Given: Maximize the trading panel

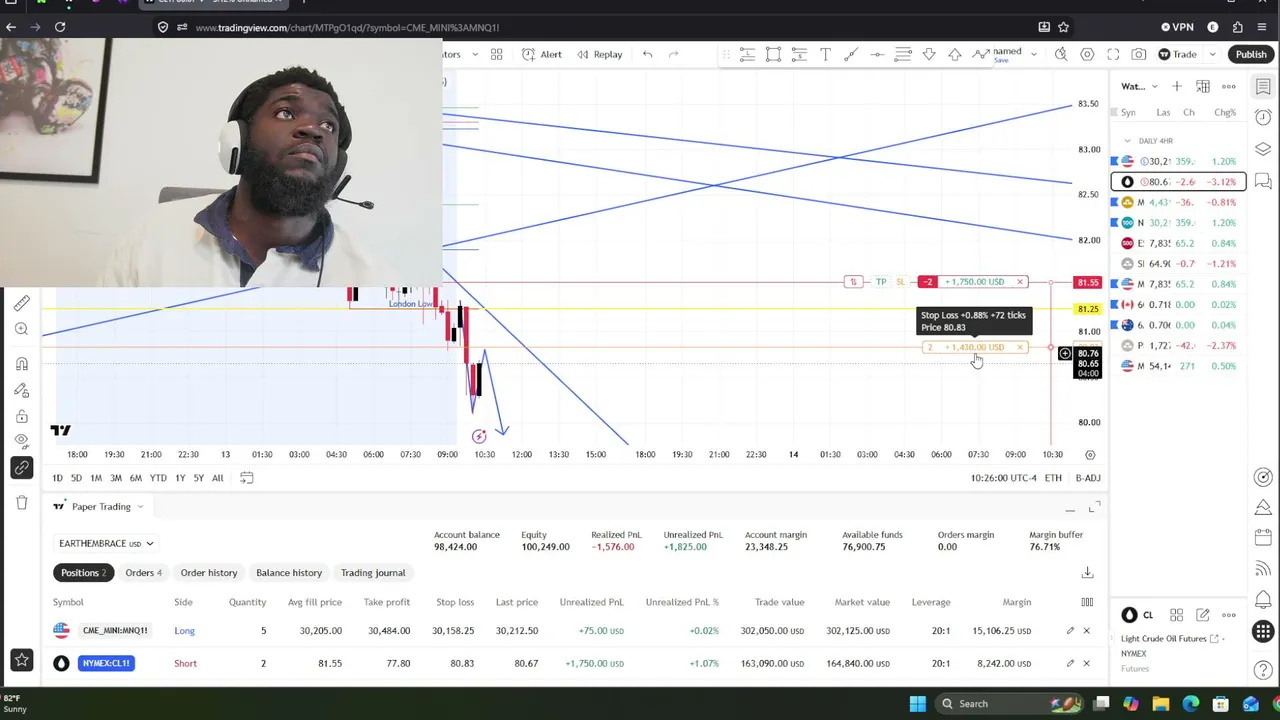Looking at the screenshot, I should 1094,508.
